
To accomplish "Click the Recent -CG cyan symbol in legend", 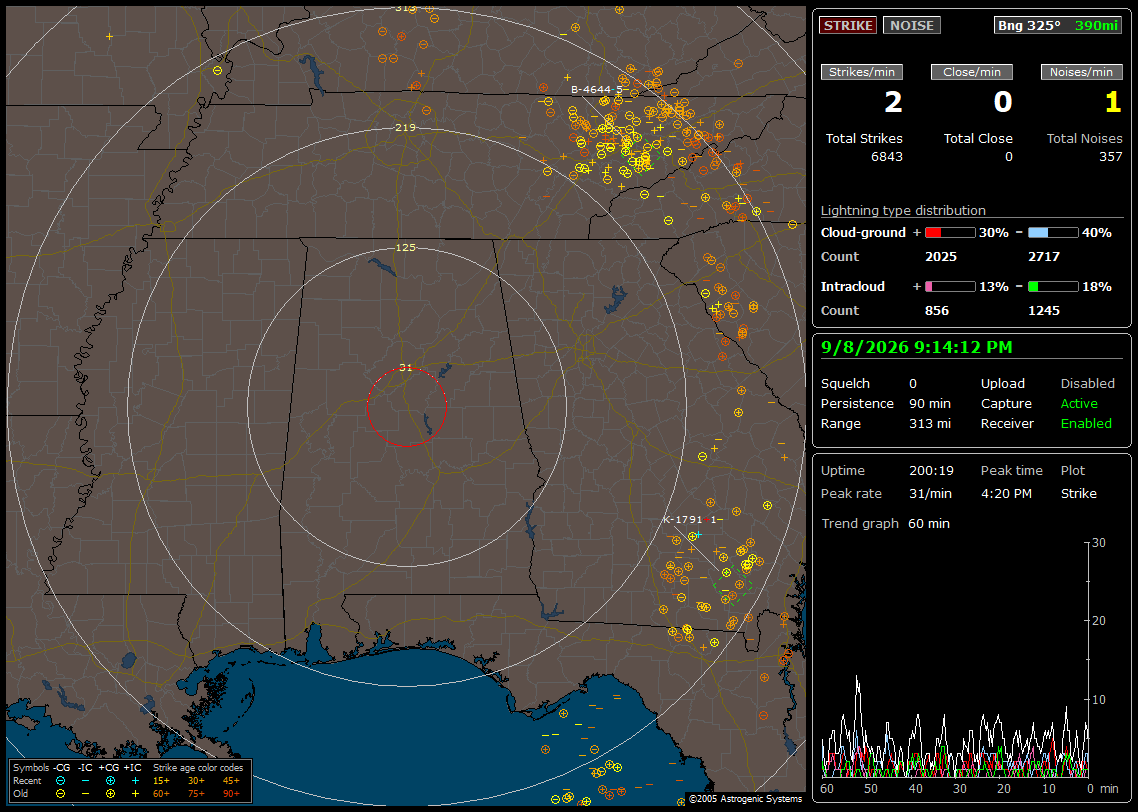I will (60, 781).
